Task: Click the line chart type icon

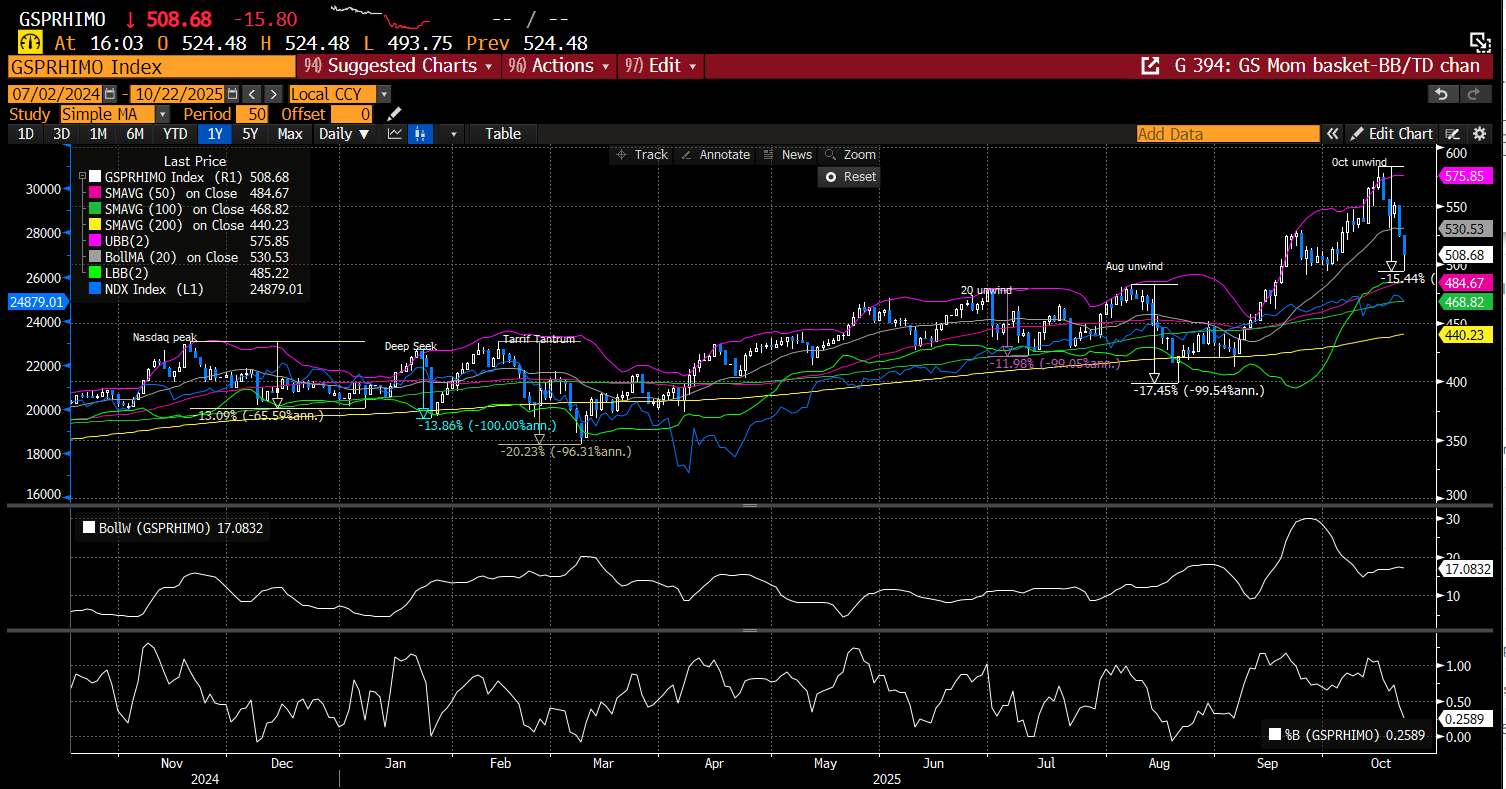Action: click(395, 134)
